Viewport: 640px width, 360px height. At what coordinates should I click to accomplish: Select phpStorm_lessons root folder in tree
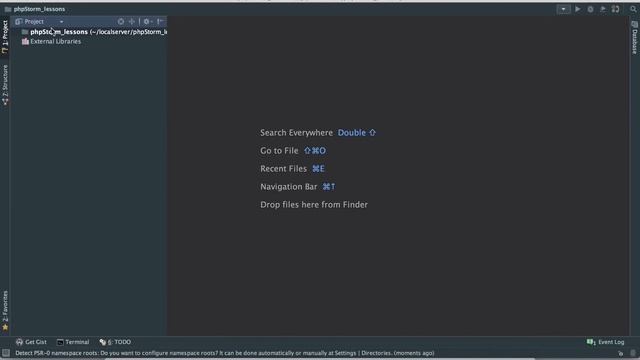tap(94, 31)
